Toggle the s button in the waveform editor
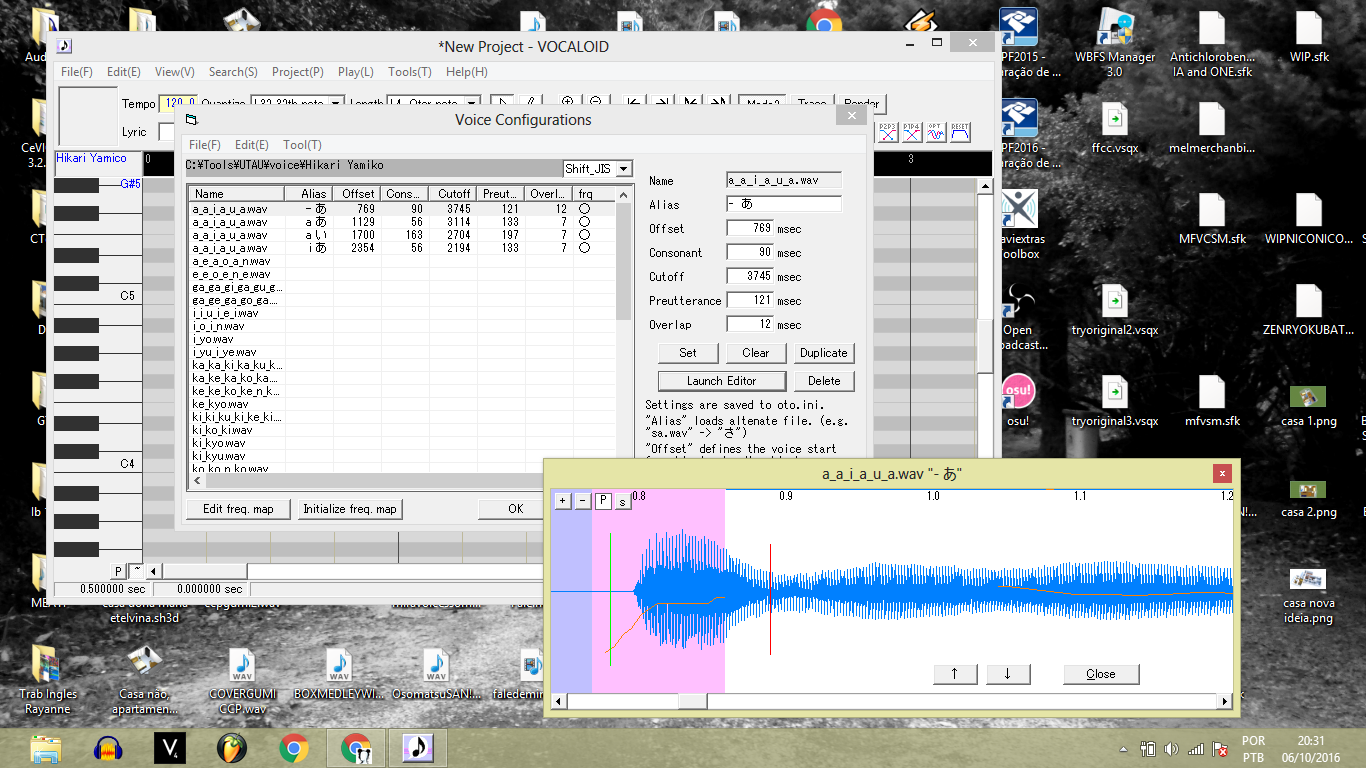 [622, 501]
